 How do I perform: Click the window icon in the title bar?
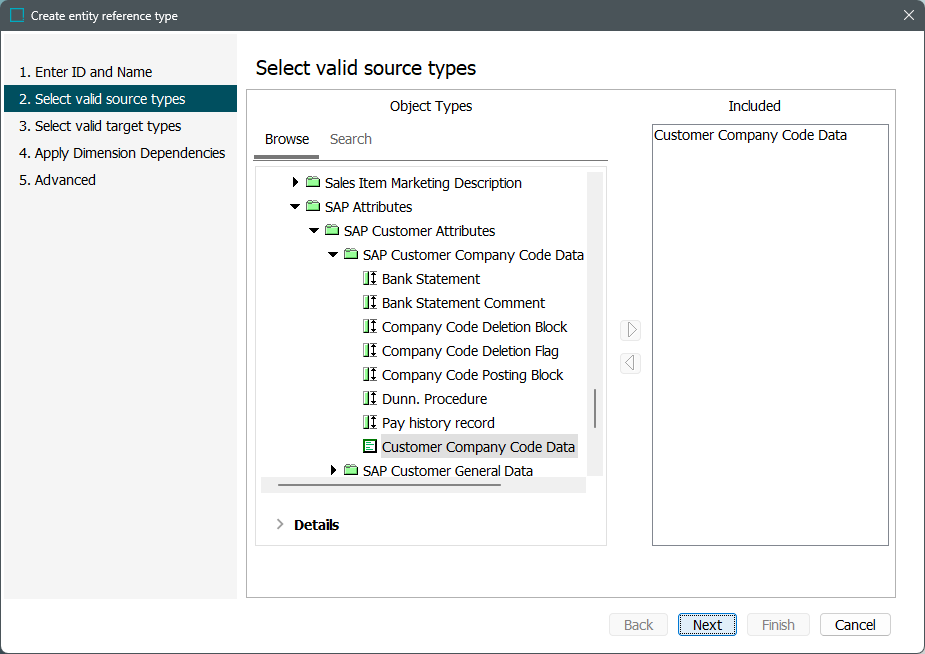(x=17, y=15)
